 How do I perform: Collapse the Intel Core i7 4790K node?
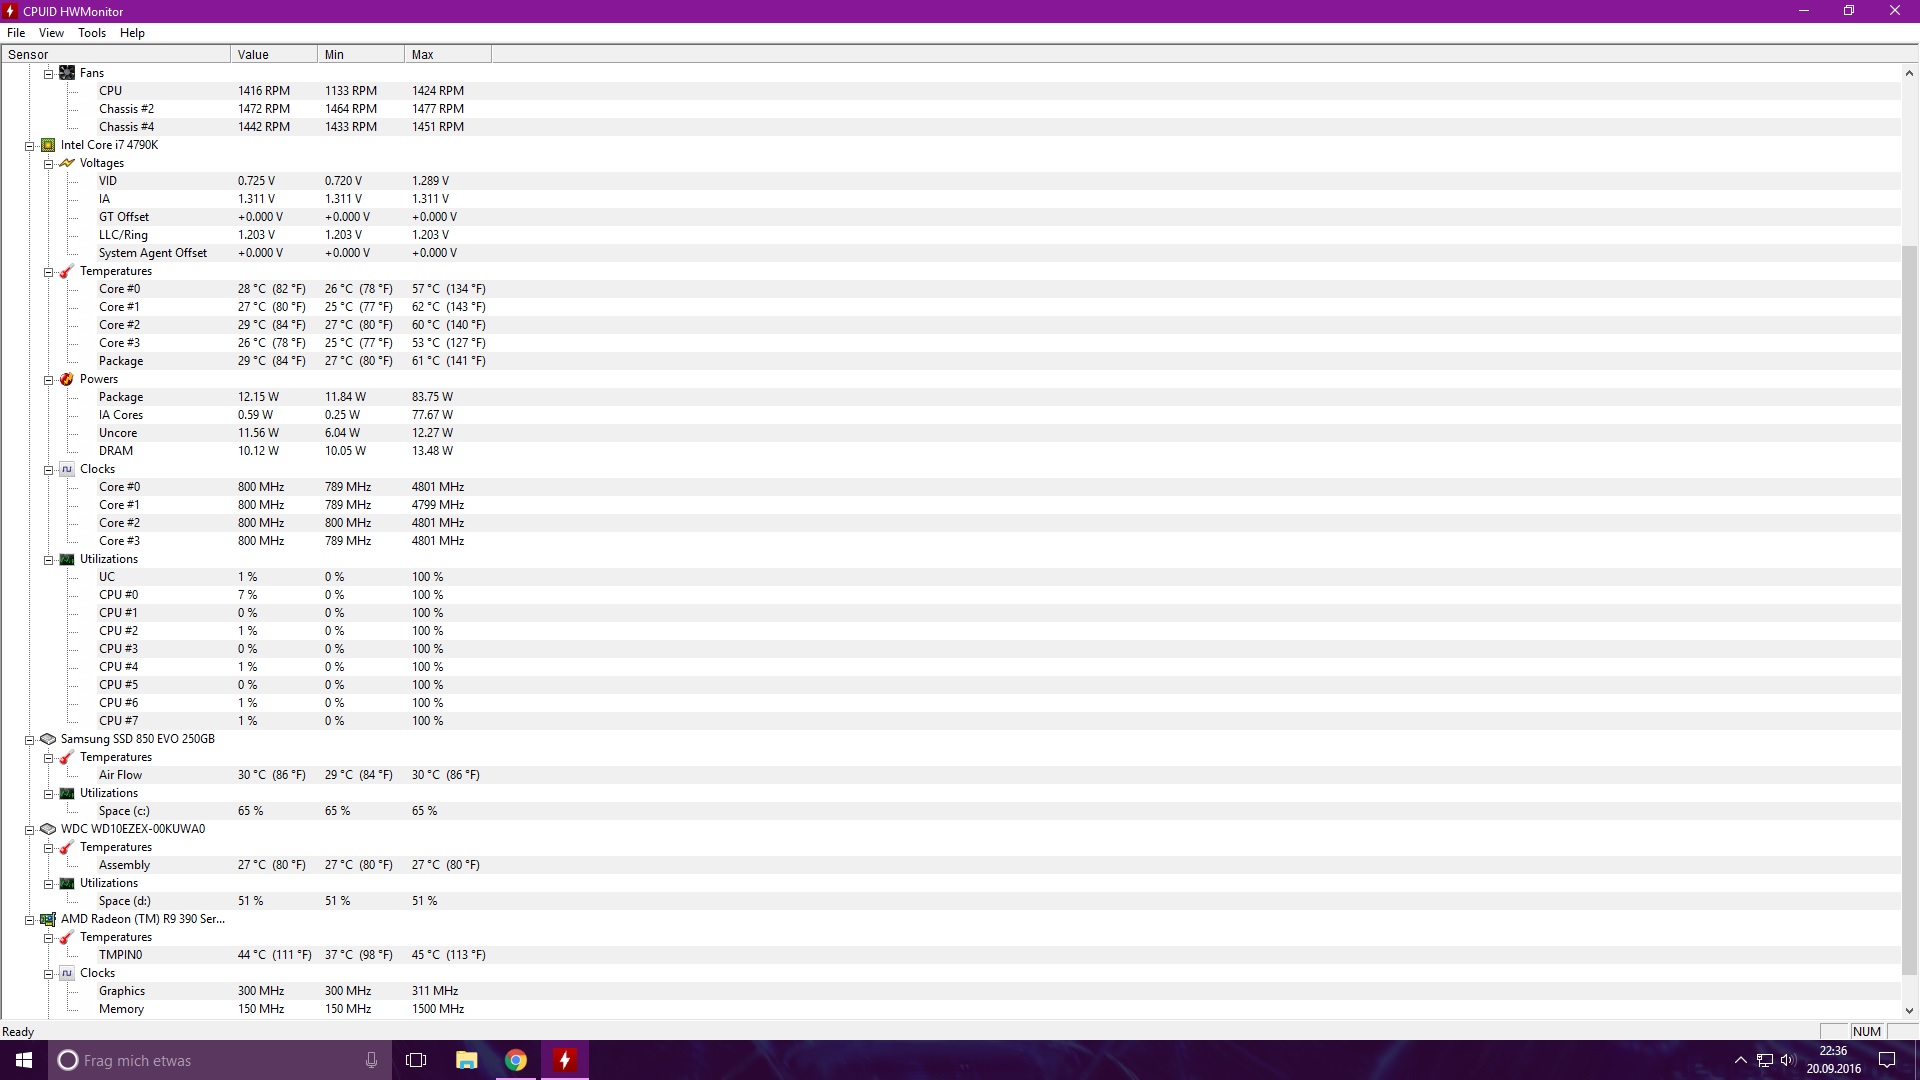30,146
